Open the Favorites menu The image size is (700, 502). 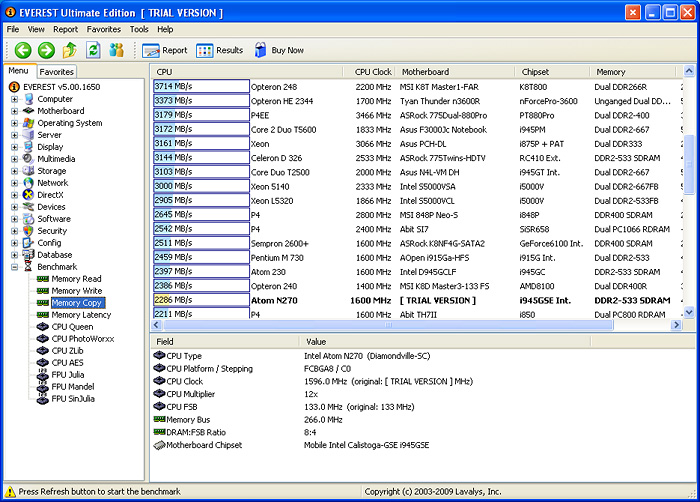(104, 29)
